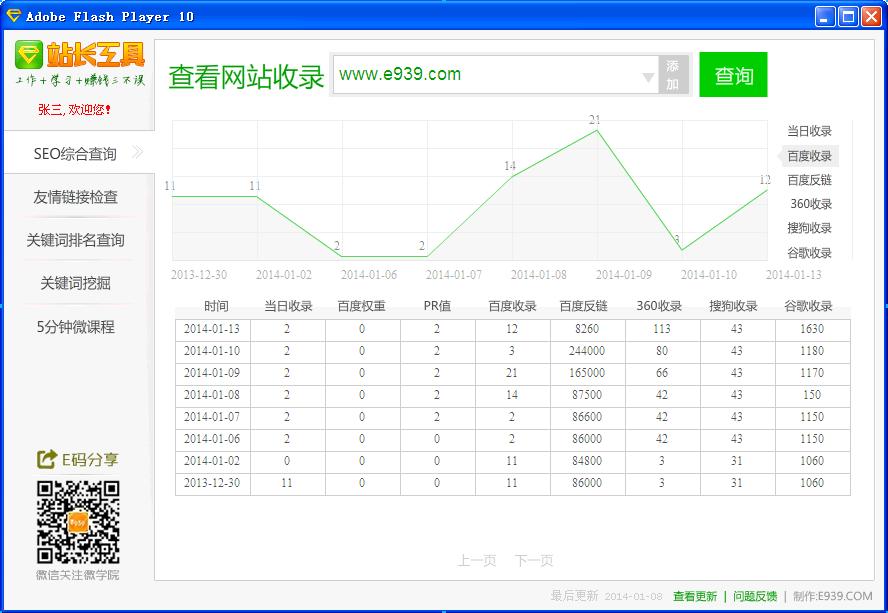Expand the website URL dropdown arrow

[x=647, y=77]
